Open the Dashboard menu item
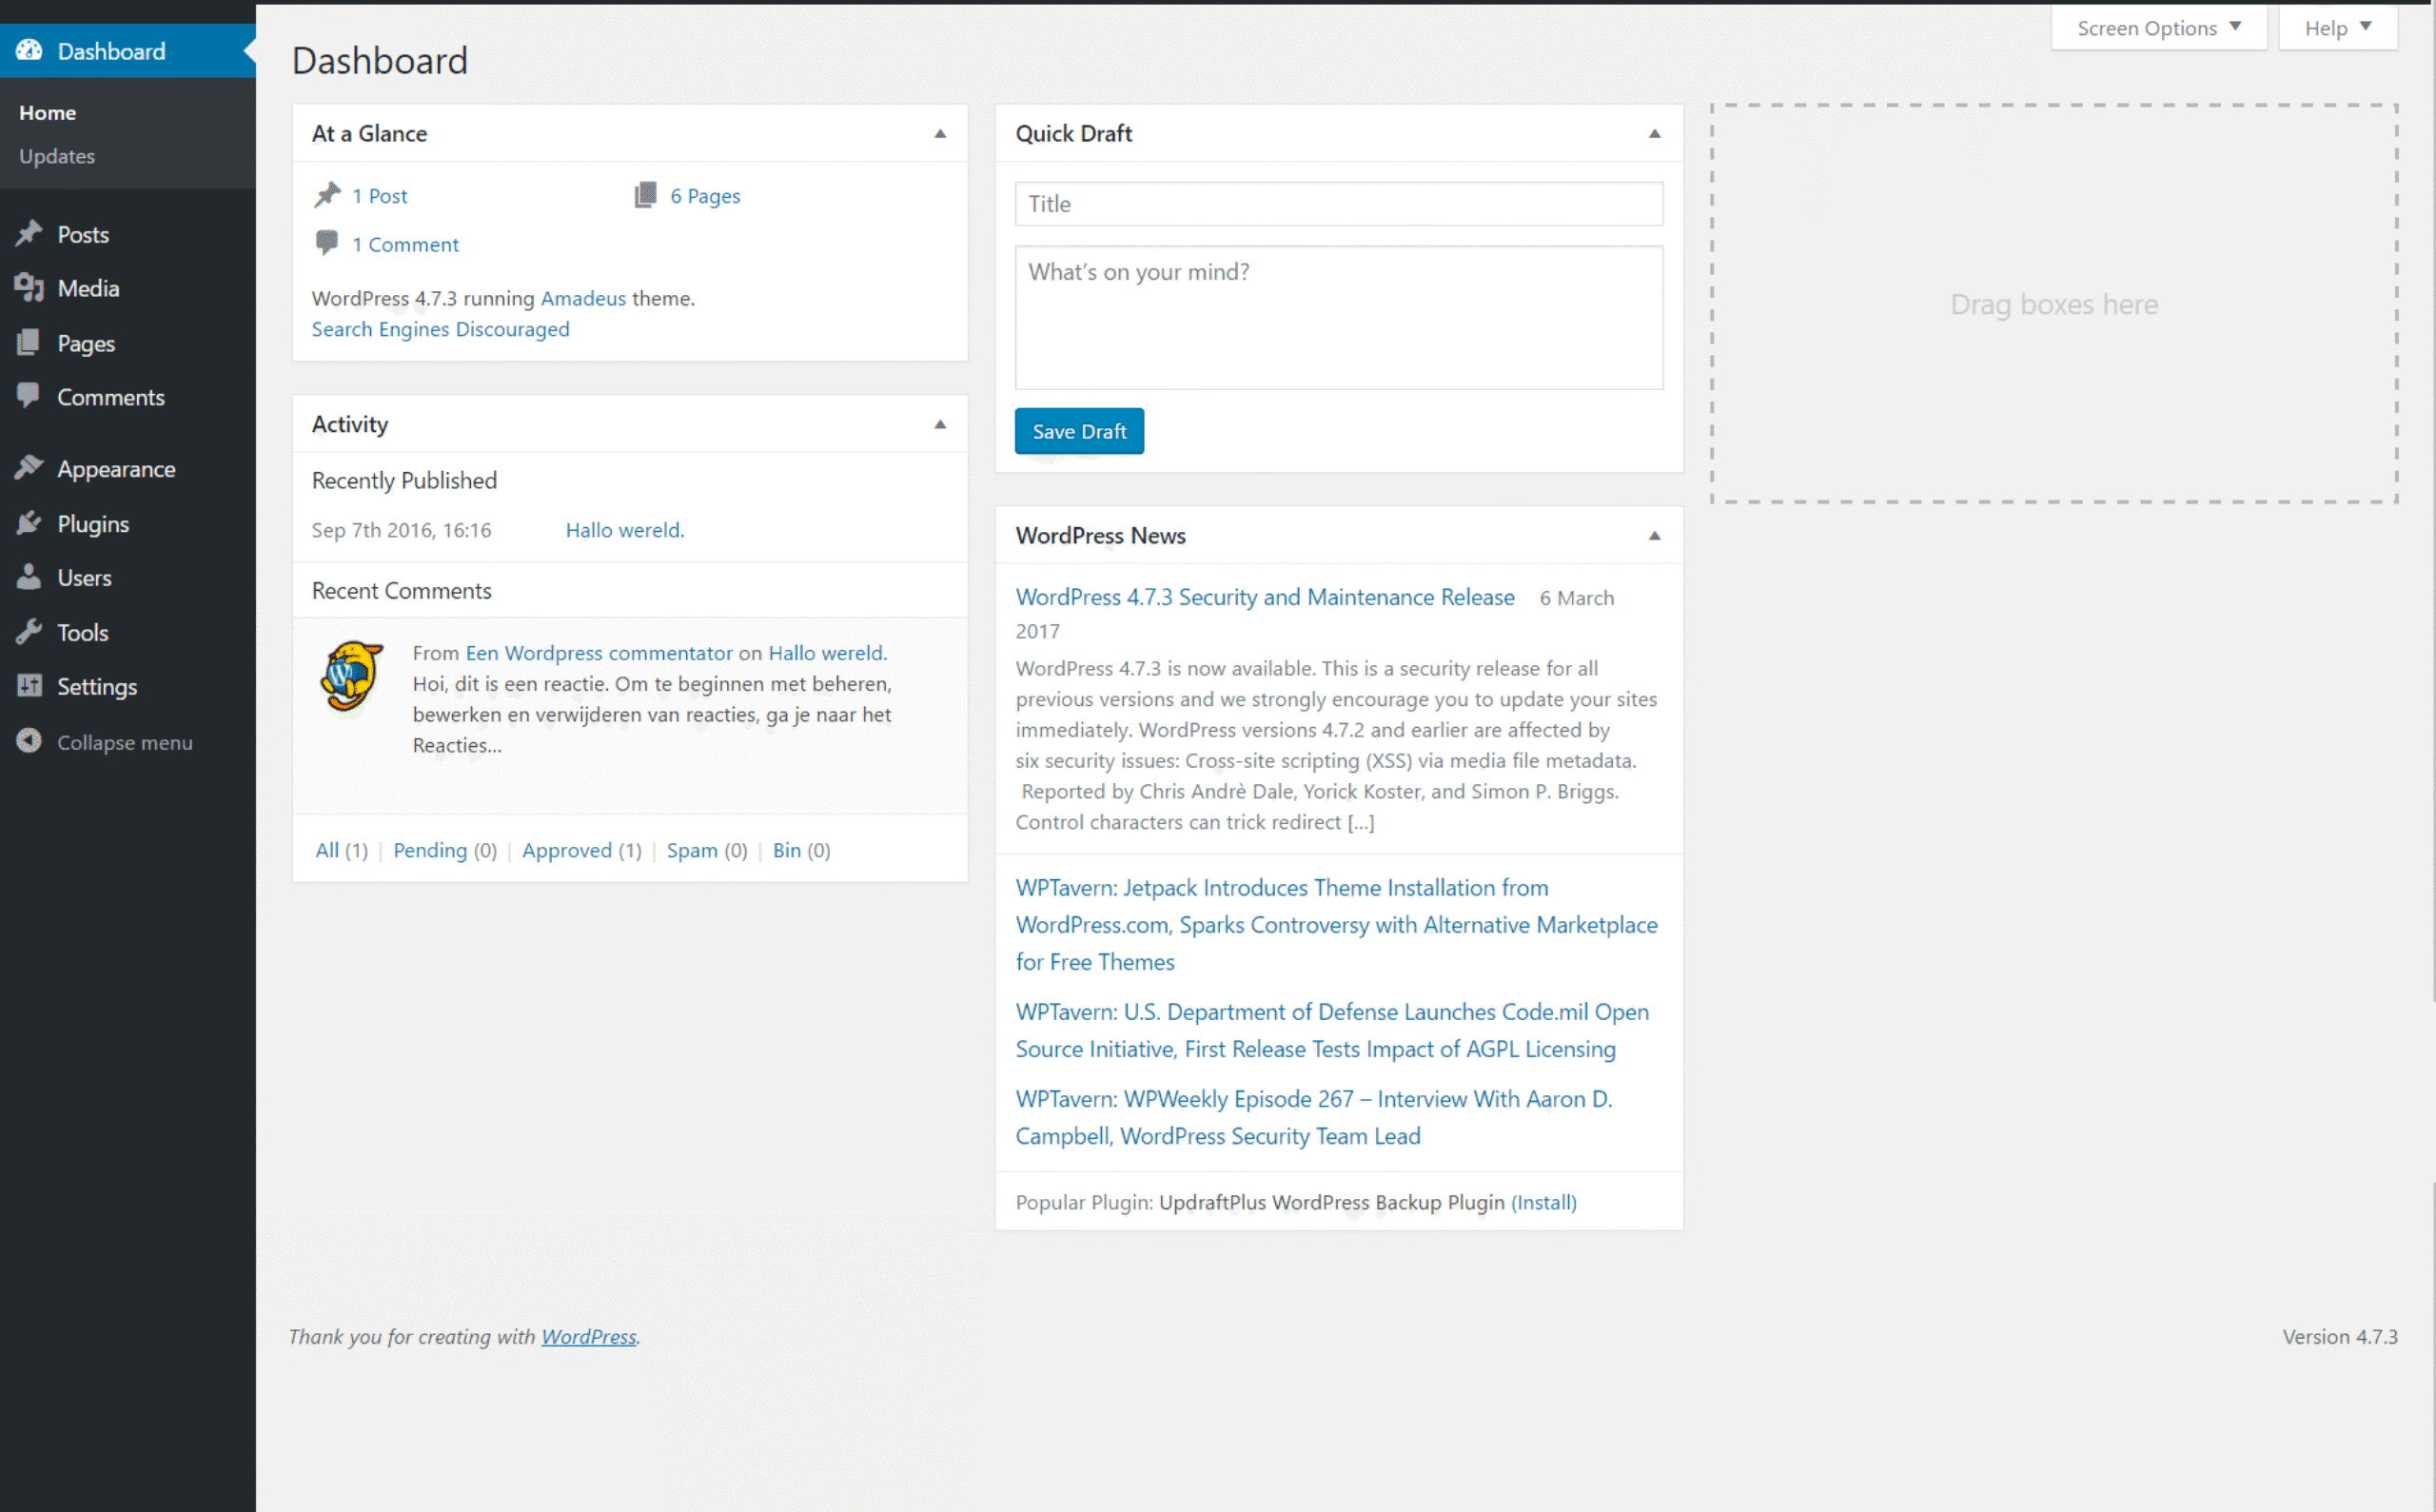2436x1512 pixels. tap(128, 51)
